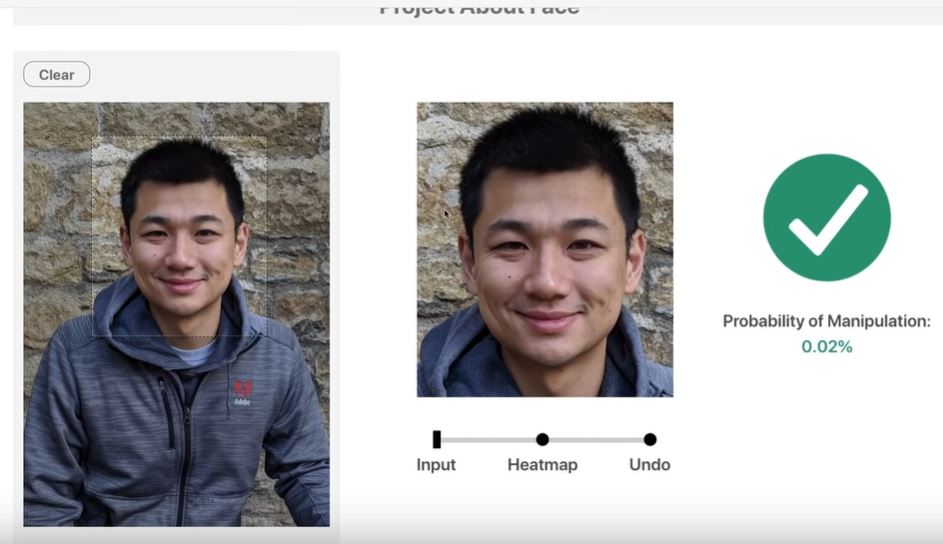Click the mouse pointer mark on cropped image
Viewport: 943px width, 544px height.
446,213
